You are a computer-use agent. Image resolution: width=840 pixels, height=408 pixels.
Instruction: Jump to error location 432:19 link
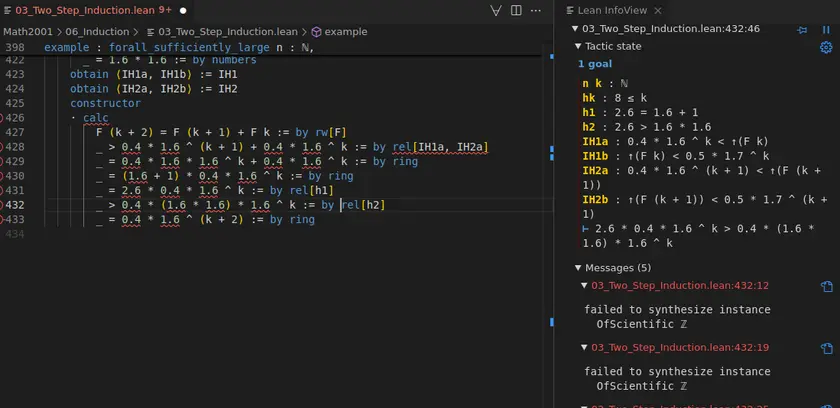pyautogui.click(x=679, y=348)
